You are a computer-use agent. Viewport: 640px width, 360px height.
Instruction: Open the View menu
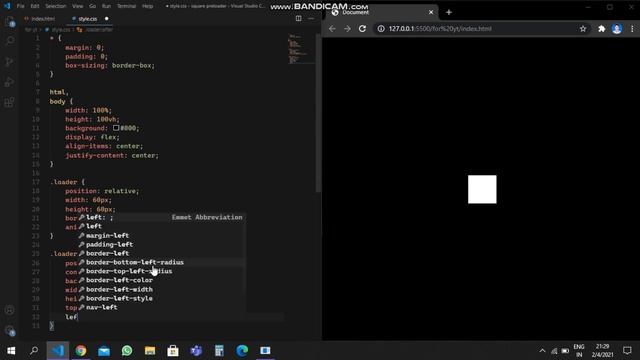78,6
